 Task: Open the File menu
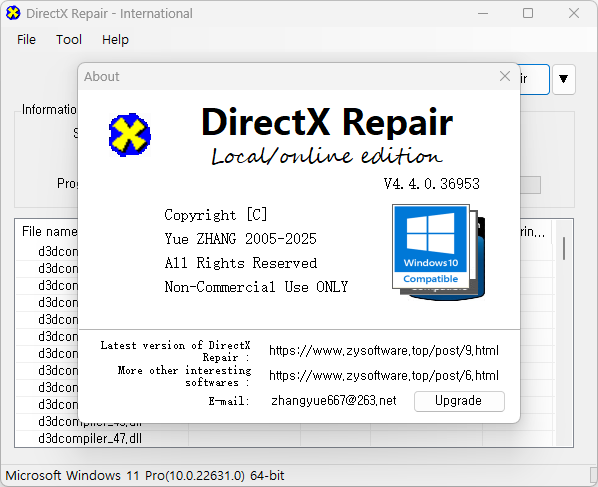coord(26,39)
